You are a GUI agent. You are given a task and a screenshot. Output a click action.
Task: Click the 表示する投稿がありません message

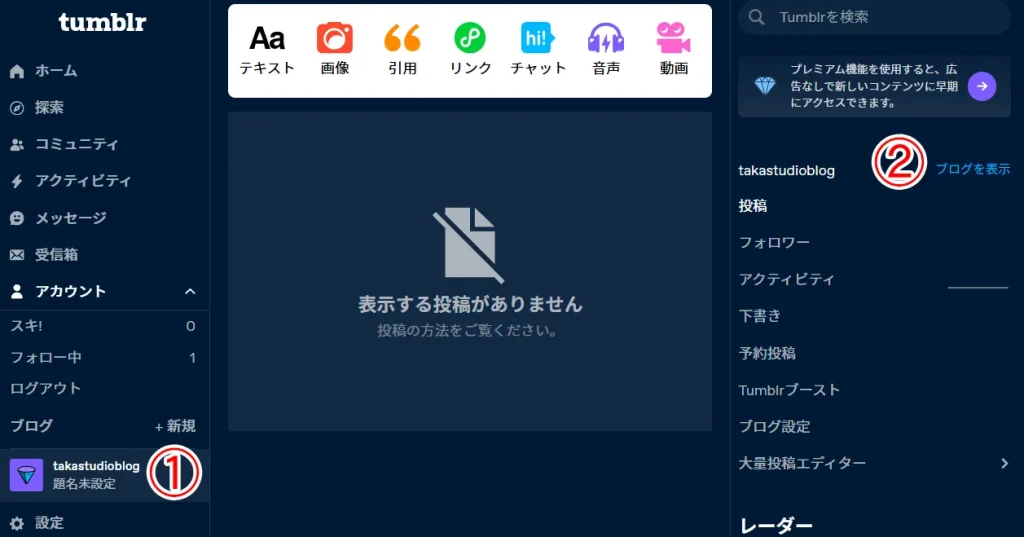[x=470, y=304]
